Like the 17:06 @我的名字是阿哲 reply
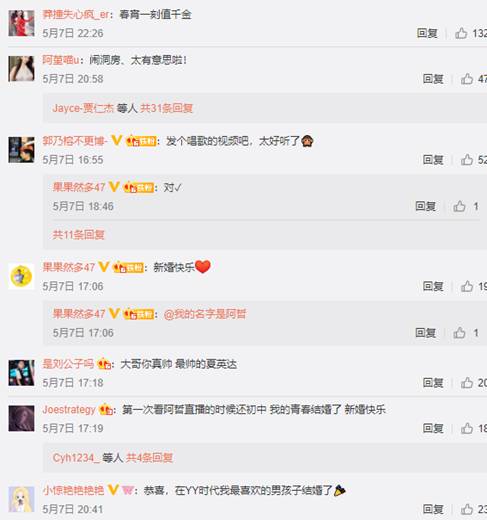Screen dimensions: 487x520 pos(459,333)
